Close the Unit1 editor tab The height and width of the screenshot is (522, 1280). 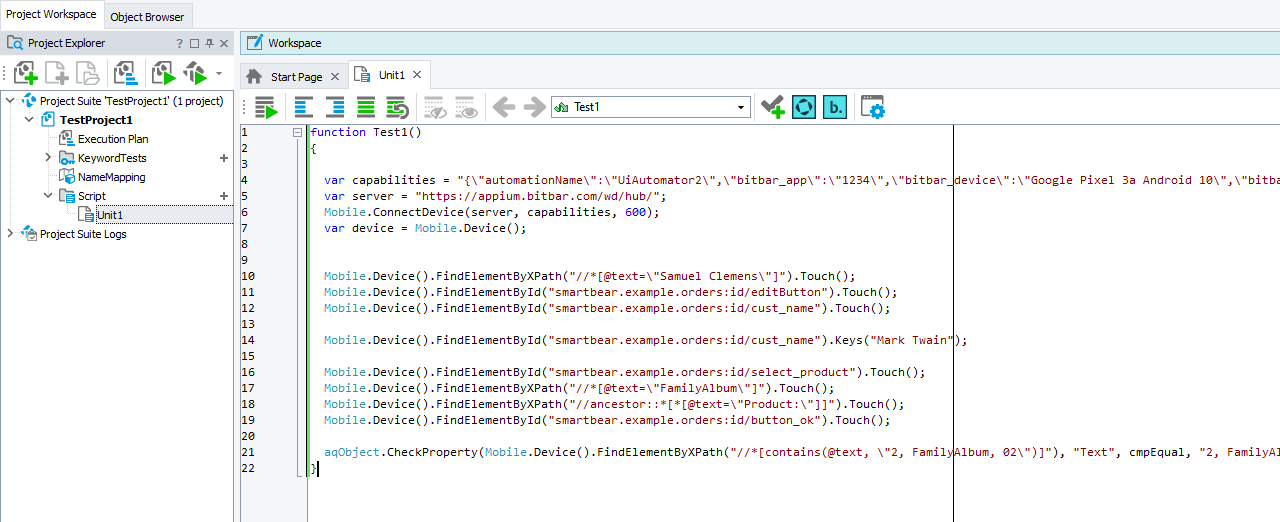tap(417, 75)
